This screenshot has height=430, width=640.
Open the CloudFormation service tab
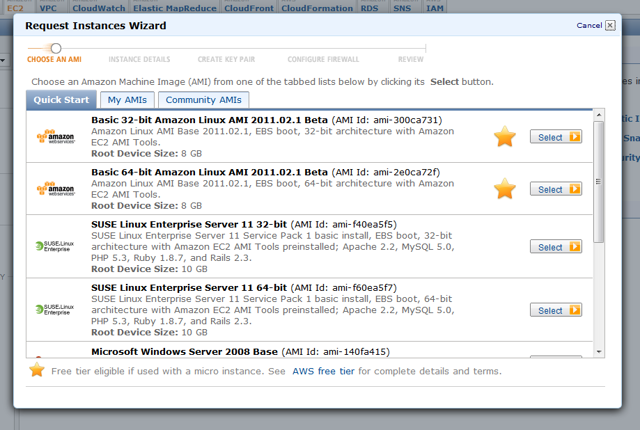tap(317, 8)
